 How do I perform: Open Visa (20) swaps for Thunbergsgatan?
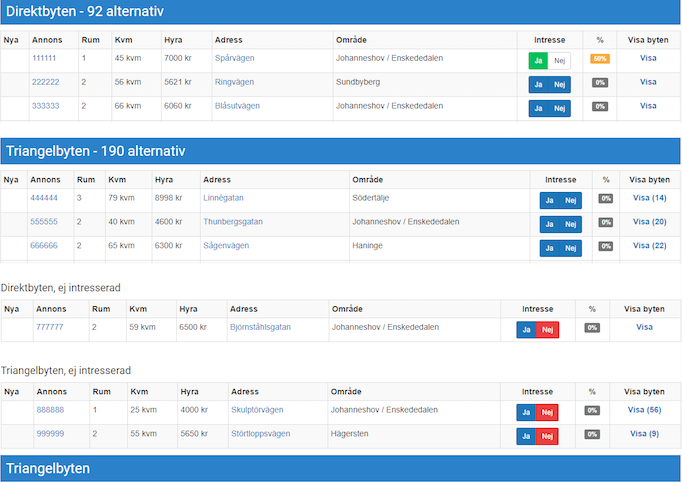click(x=649, y=221)
